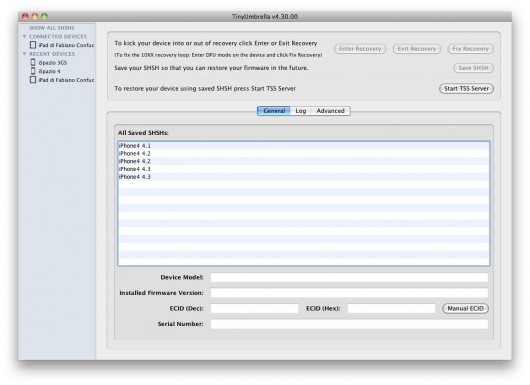Click the ECID (Hex) field
530x385 pixels.
pyautogui.click(x=391, y=308)
